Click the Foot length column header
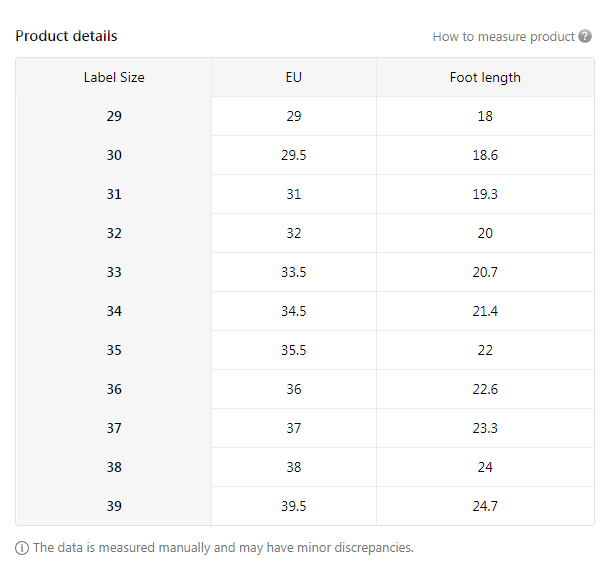Viewport: 611px width, 566px height. [485, 77]
